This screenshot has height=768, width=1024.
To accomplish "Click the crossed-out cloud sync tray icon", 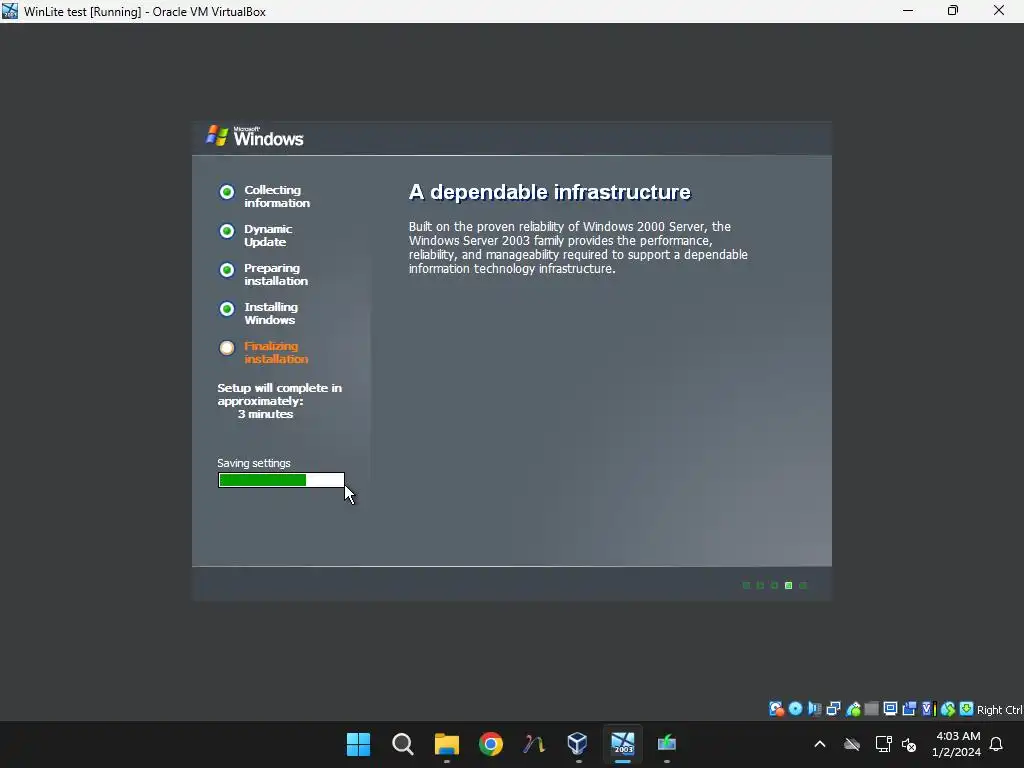I will pyautogui.click(x=852, y=744).
